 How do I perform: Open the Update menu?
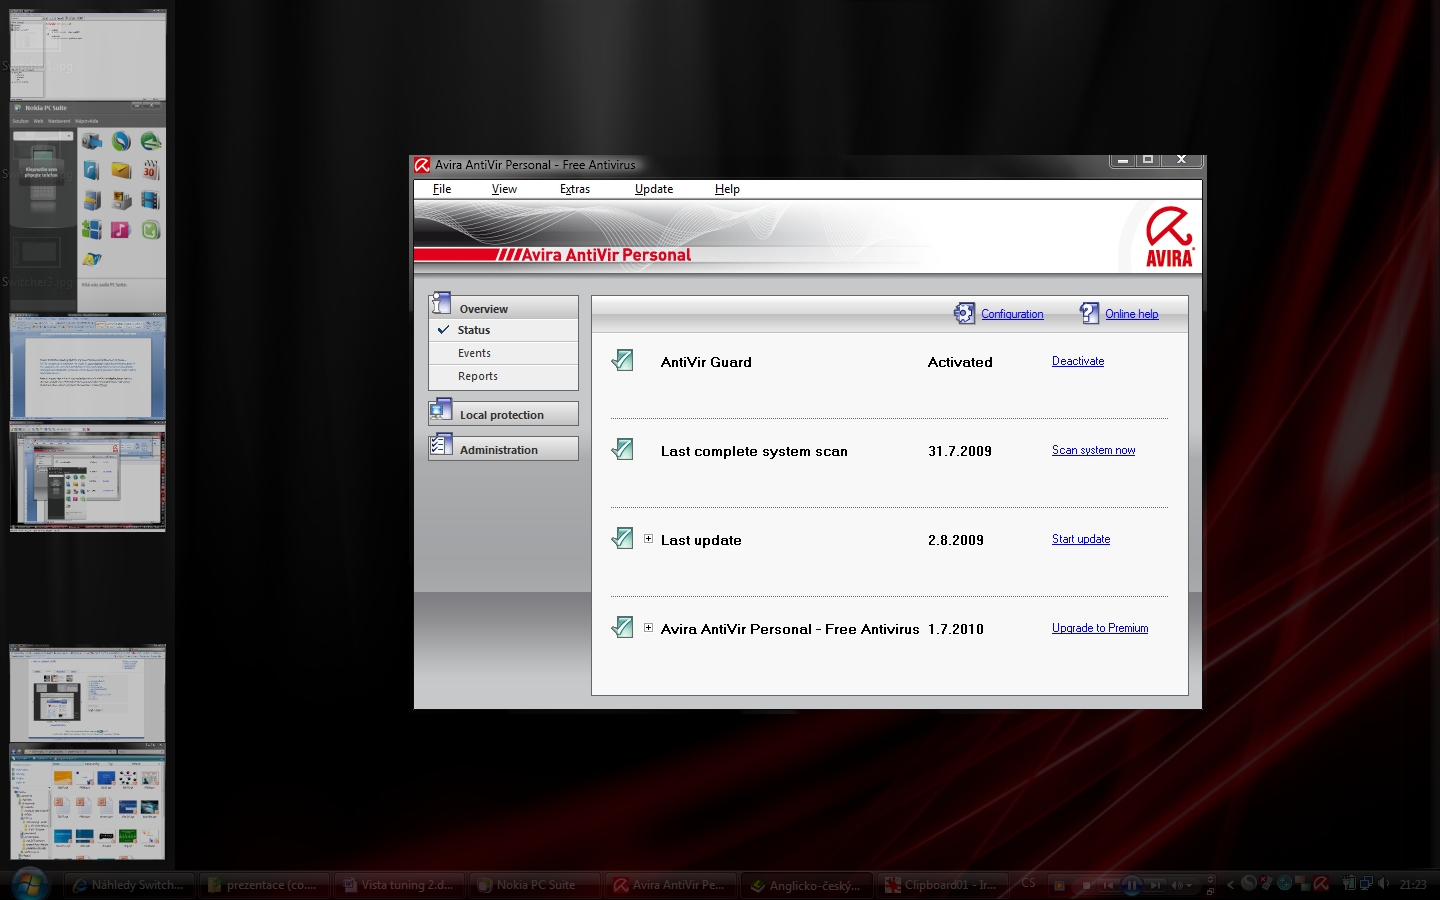tap(654, 189)
